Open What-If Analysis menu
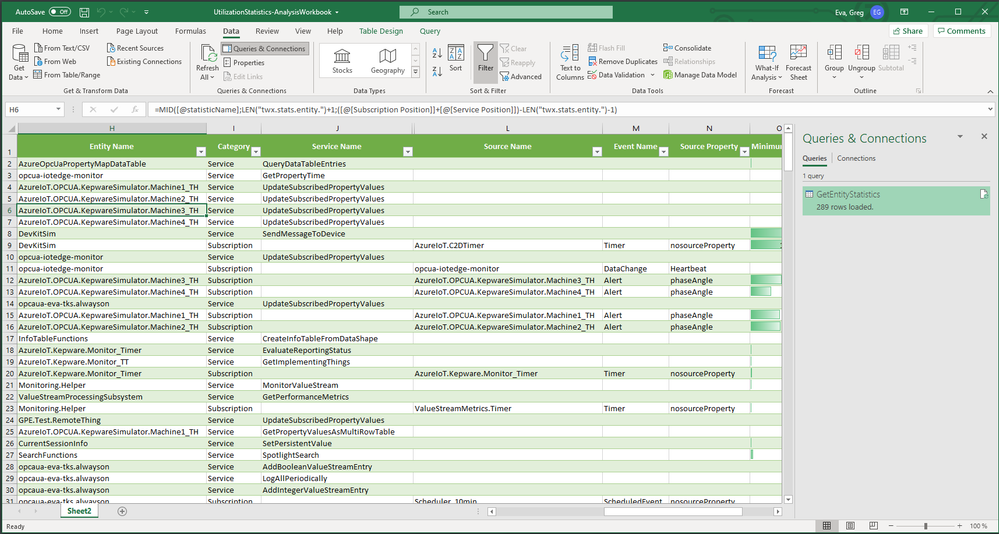 766,63
